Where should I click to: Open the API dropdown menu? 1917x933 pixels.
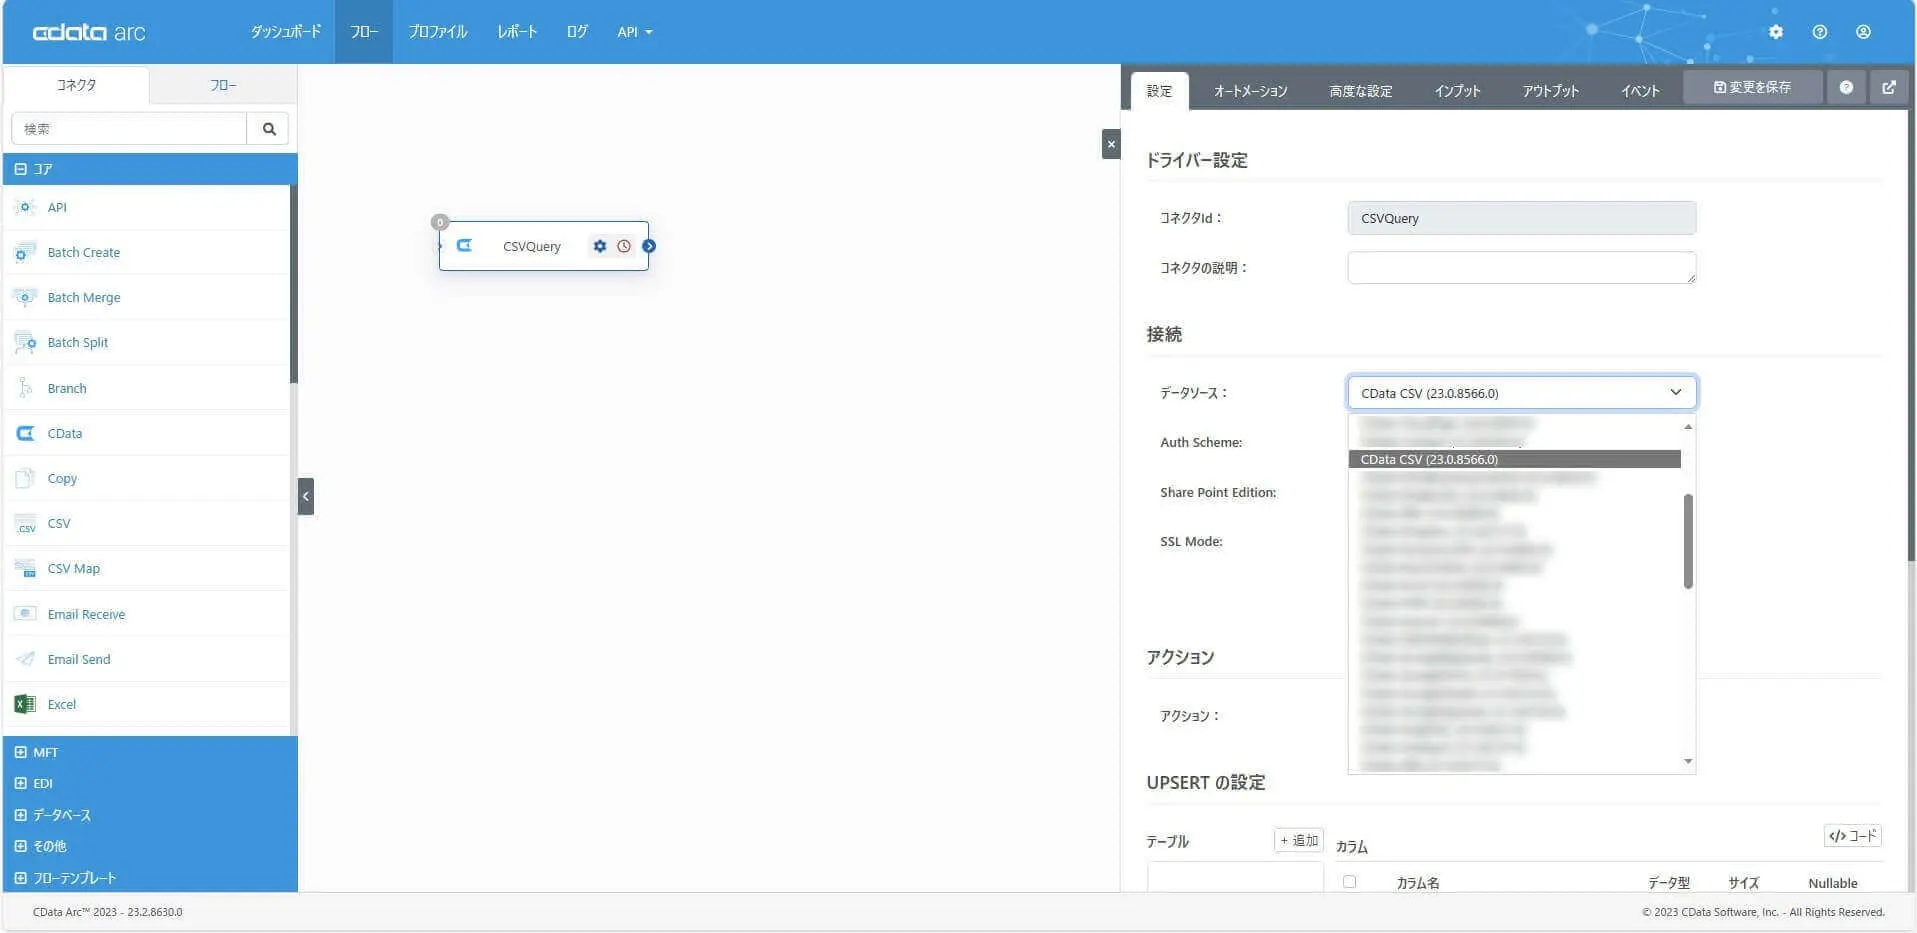pyautogui.click(x=635, y=32)
